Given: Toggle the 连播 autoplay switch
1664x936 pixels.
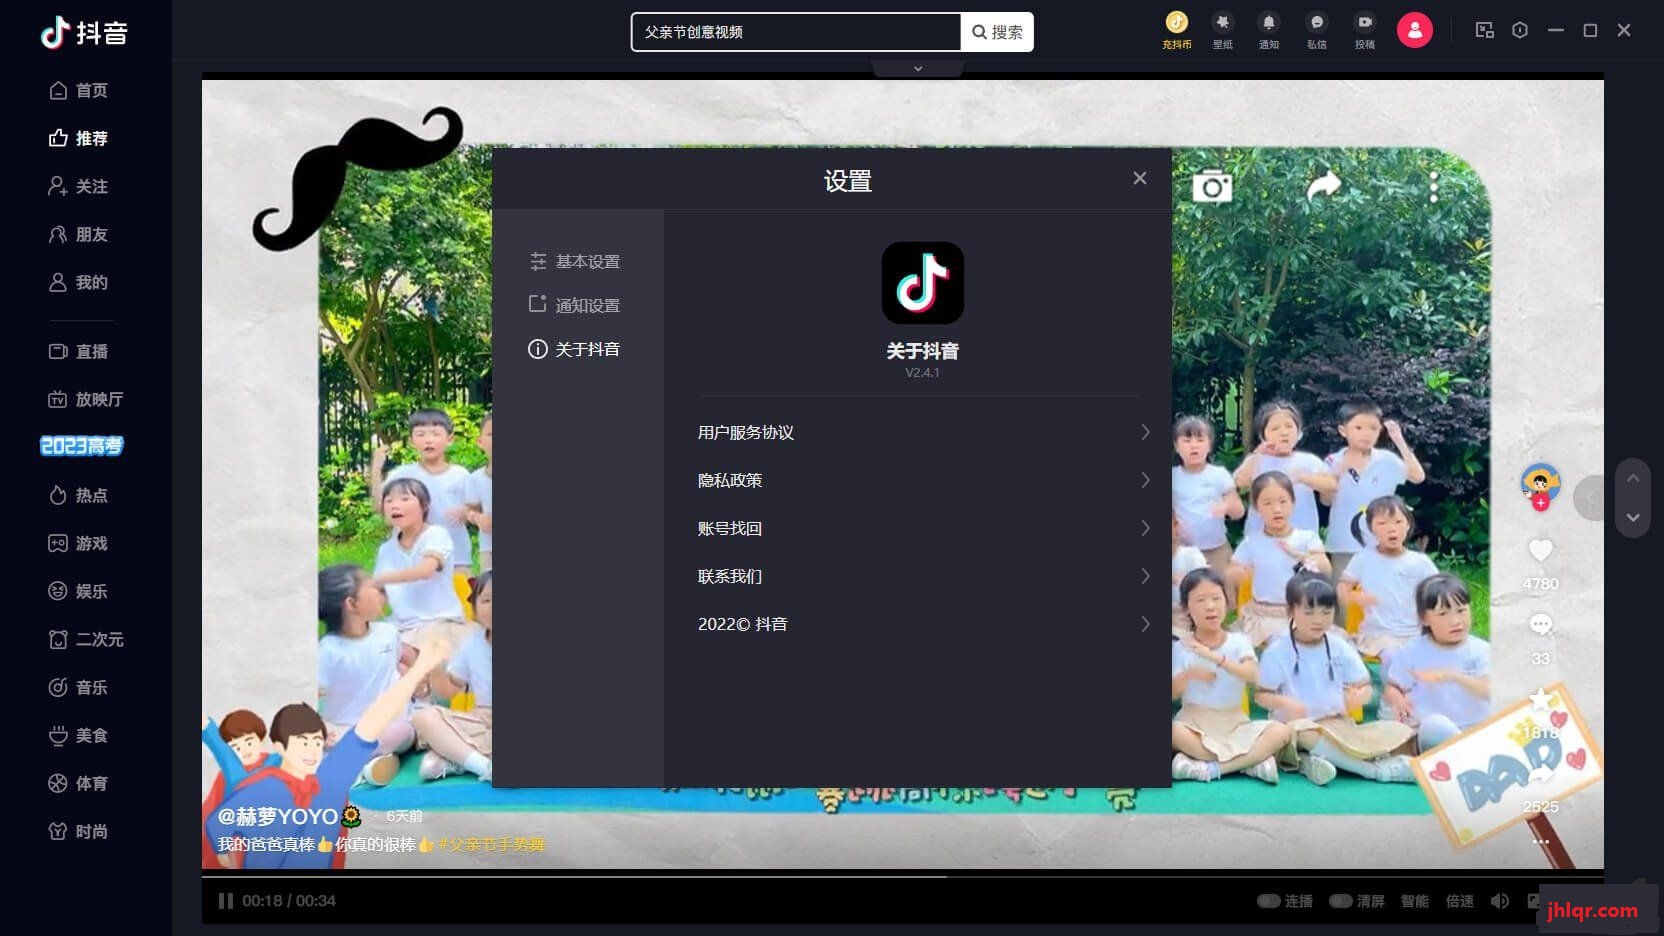Looking at the screenshot, I should (x=1269, y=901).
